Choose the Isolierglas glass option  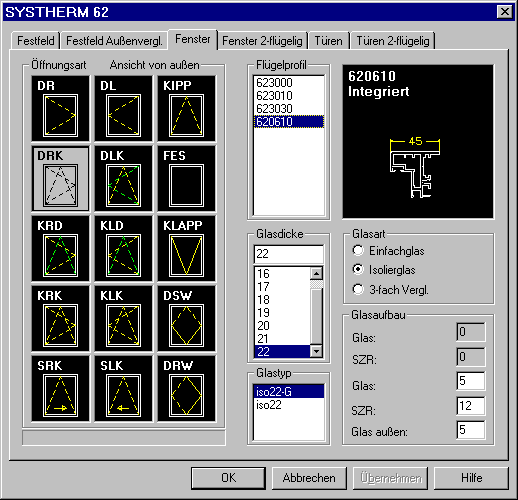coord(358,270)
